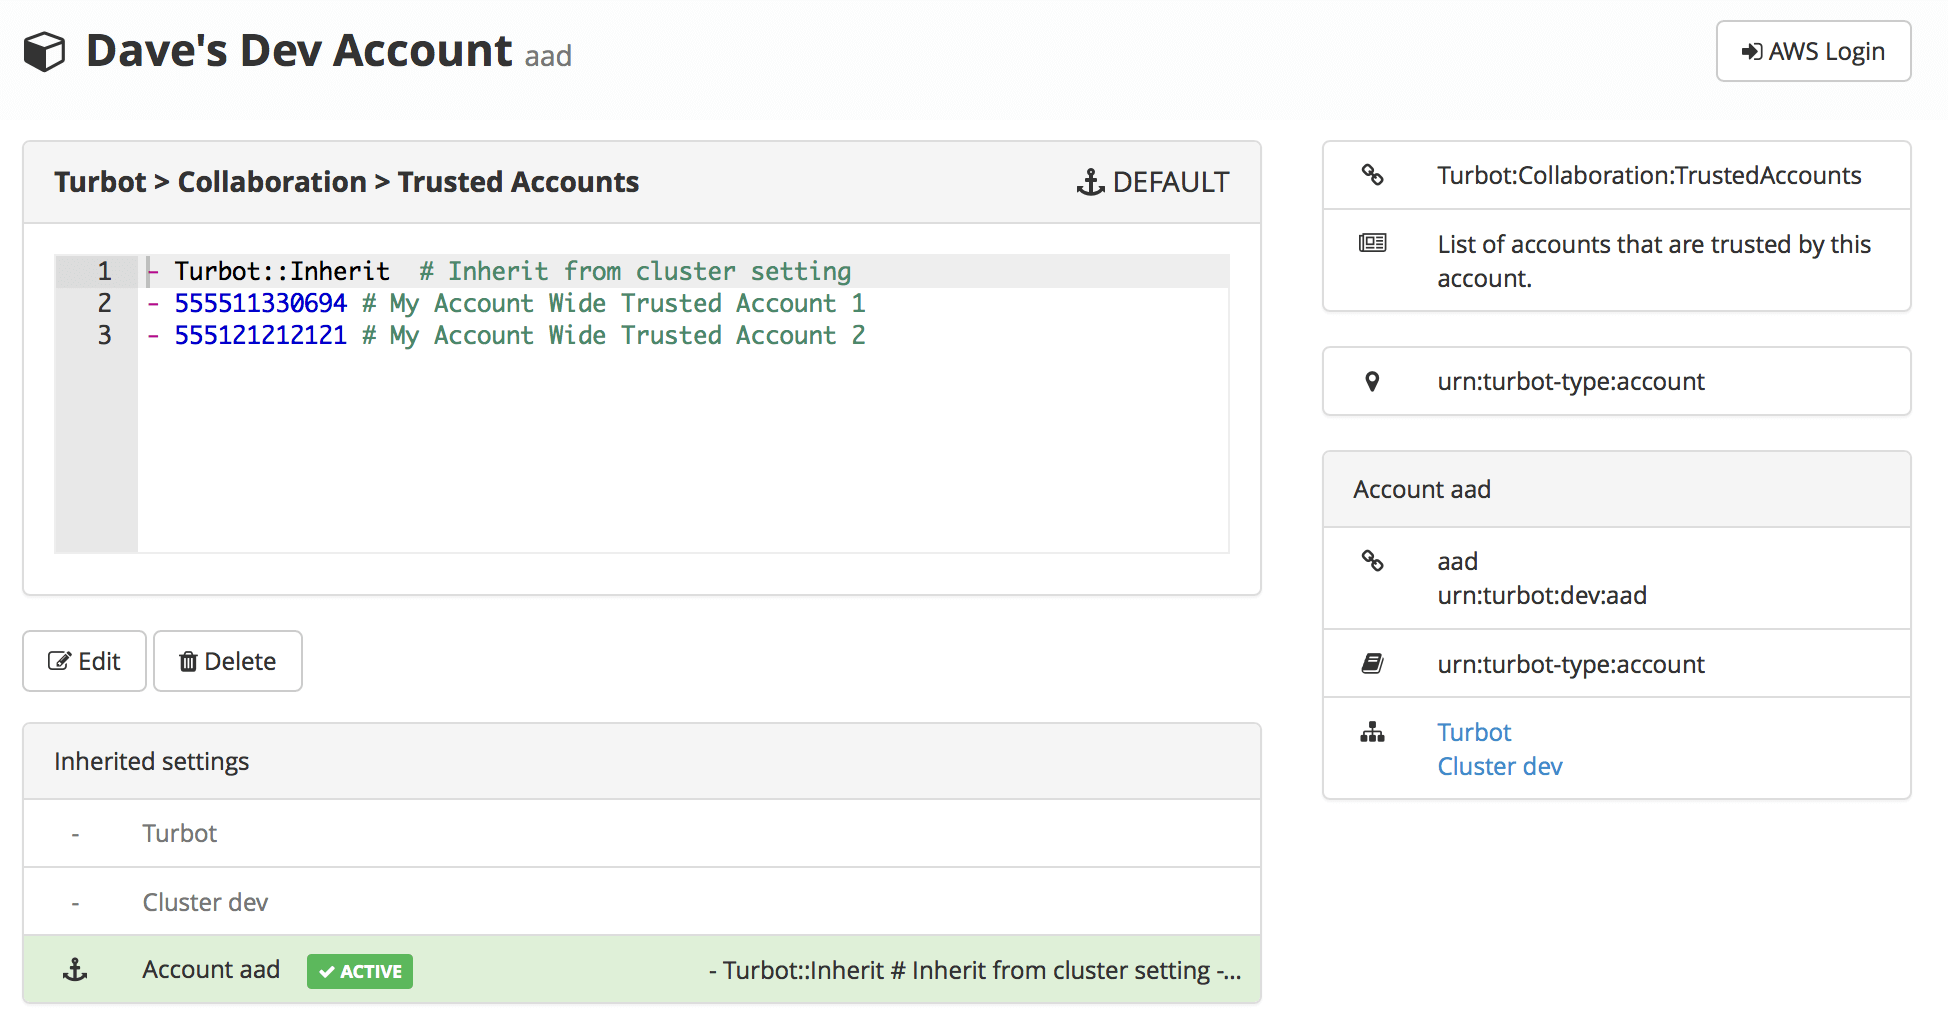
Task: Click the link icon beside Turbot:Collaboration:TrustedAccounts
Action: point(1373,175)
